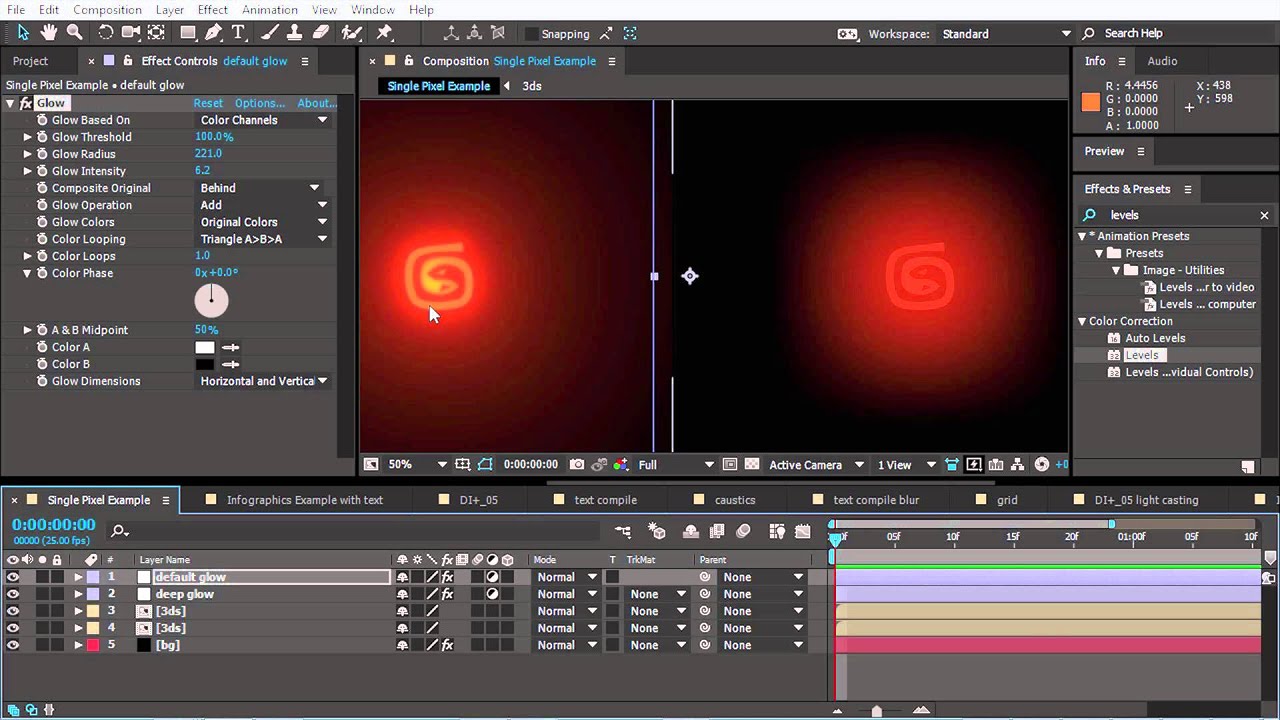Click the Glow Radius stopwatch icon
The image size is (1280, 720).
(42, 154)
